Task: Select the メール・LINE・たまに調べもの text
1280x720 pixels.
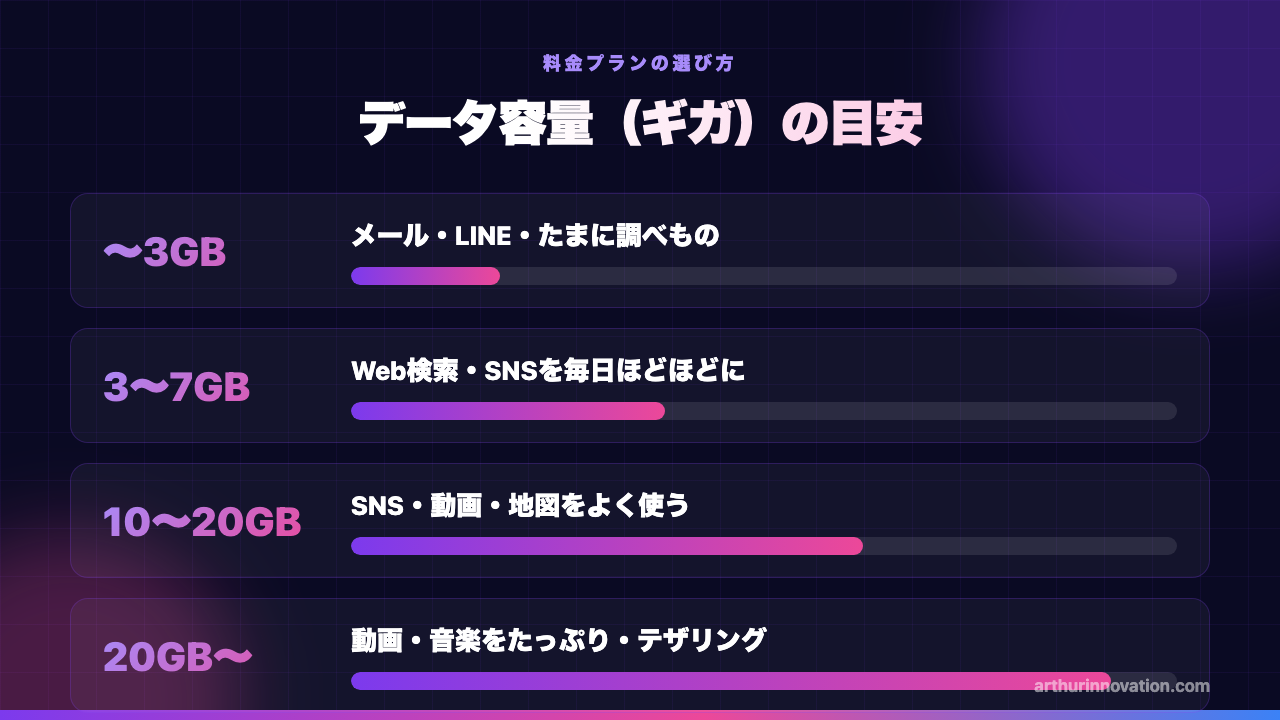Action: click(535, 236)
